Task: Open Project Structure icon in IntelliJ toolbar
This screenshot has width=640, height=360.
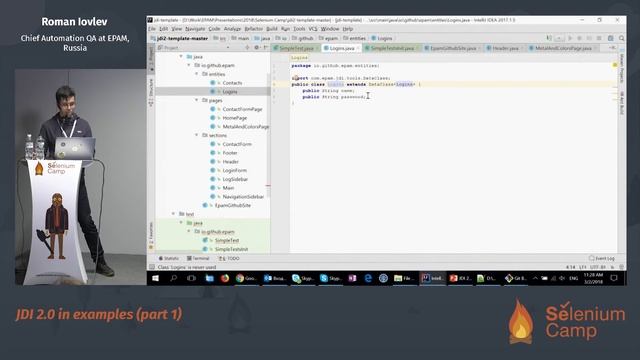Action: coord(611,38)
